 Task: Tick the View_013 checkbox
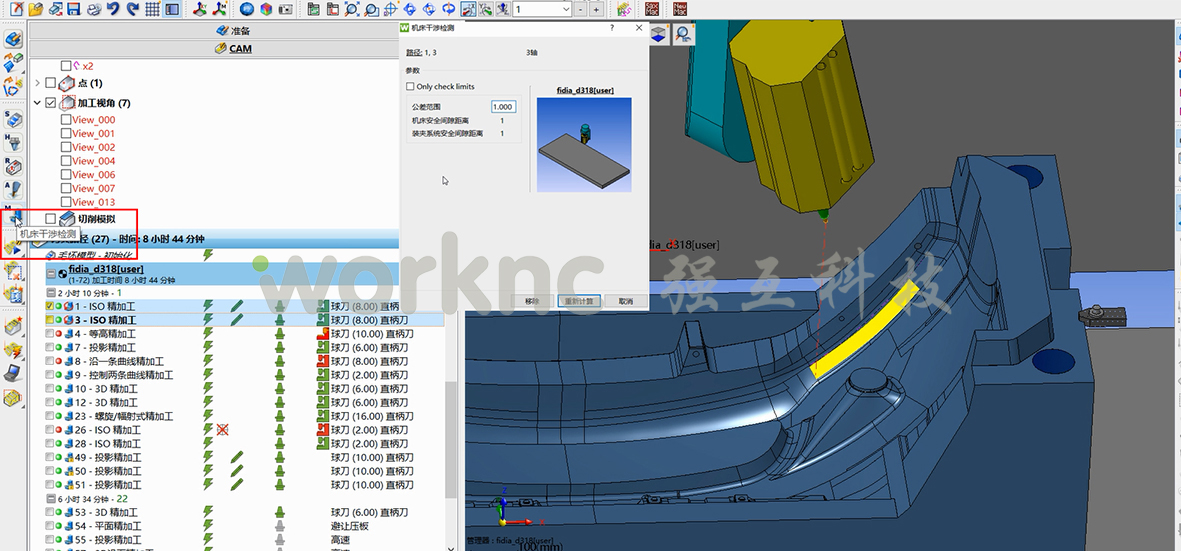[66, 202]
